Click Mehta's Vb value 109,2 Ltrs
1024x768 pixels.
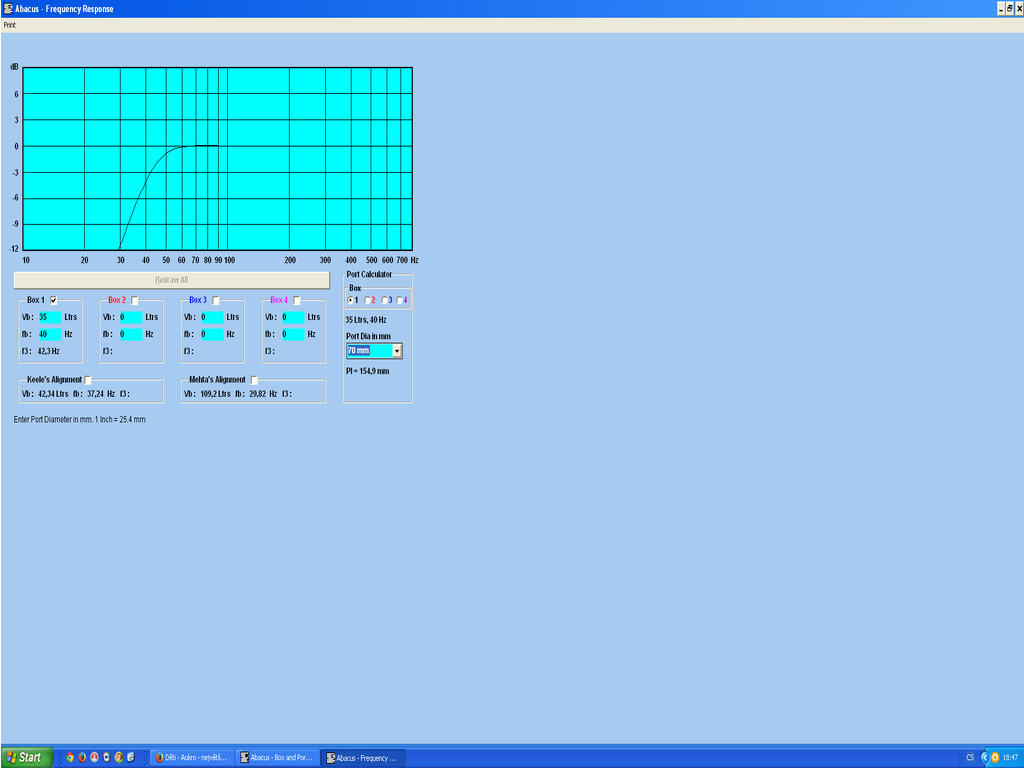click(x=216, y=394)
